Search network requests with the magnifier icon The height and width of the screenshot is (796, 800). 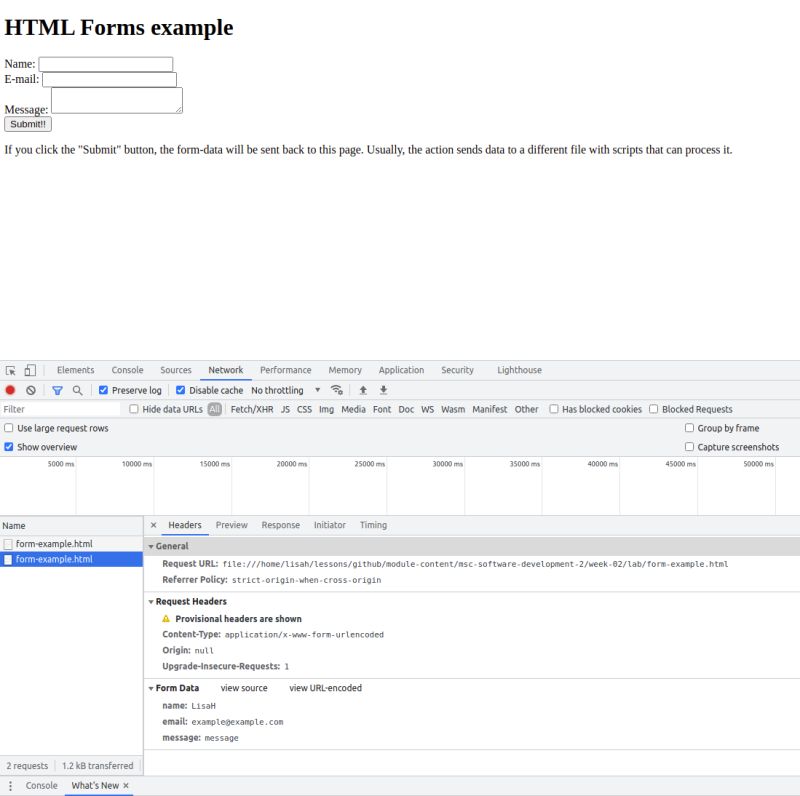[78, 390]
